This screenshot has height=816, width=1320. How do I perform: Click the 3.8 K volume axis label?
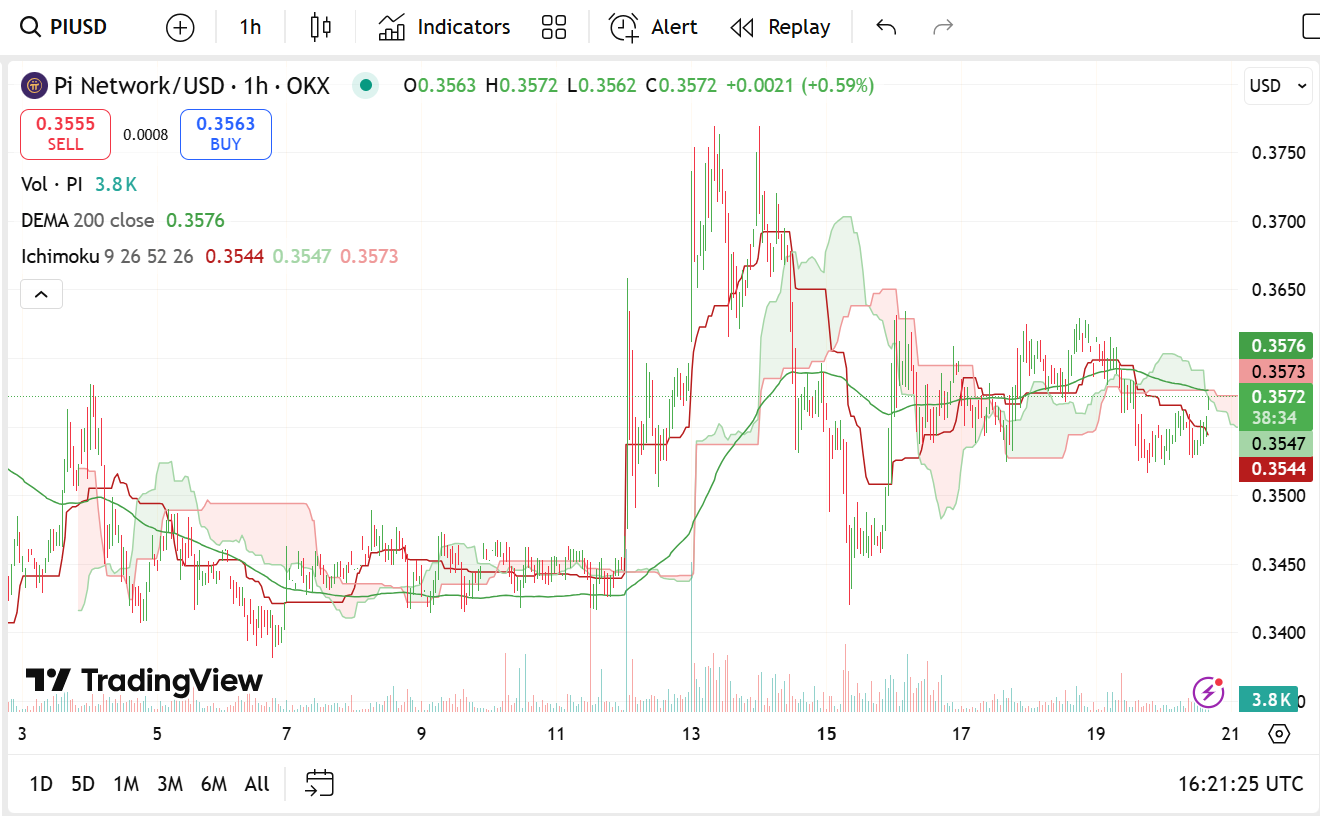click(1269, 699)
